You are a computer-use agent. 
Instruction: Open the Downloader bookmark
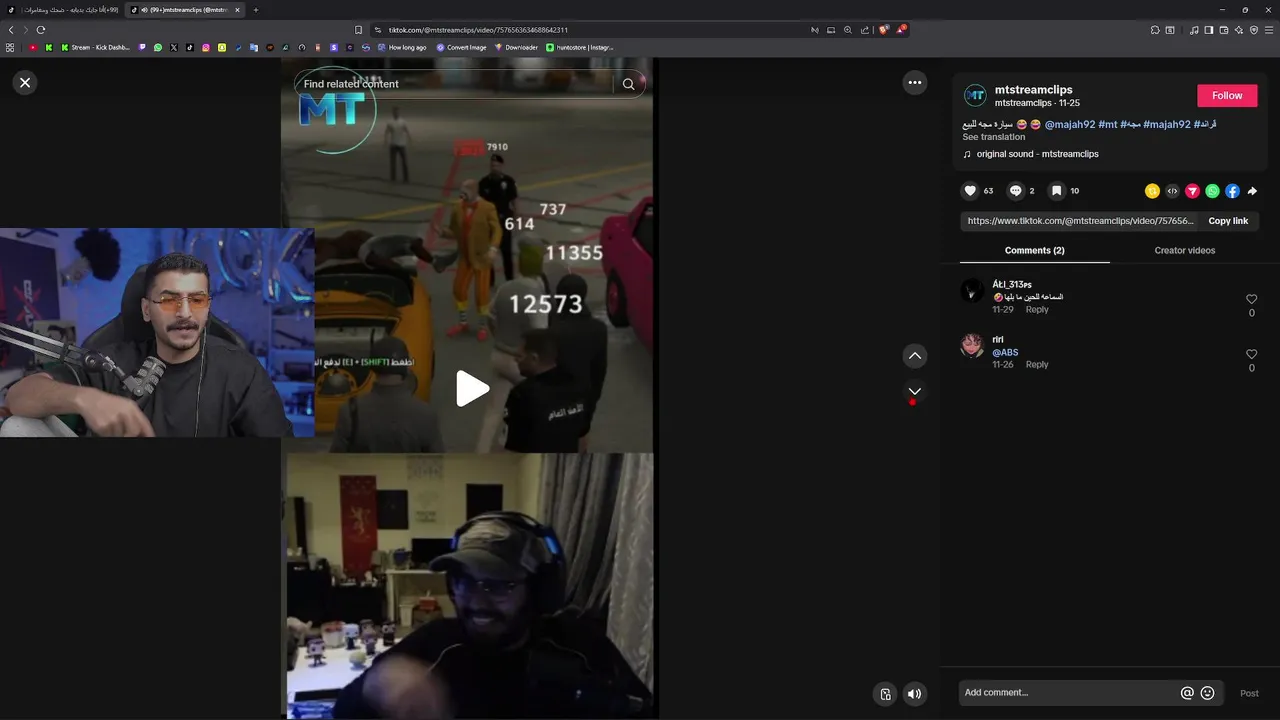coord(516,47)
